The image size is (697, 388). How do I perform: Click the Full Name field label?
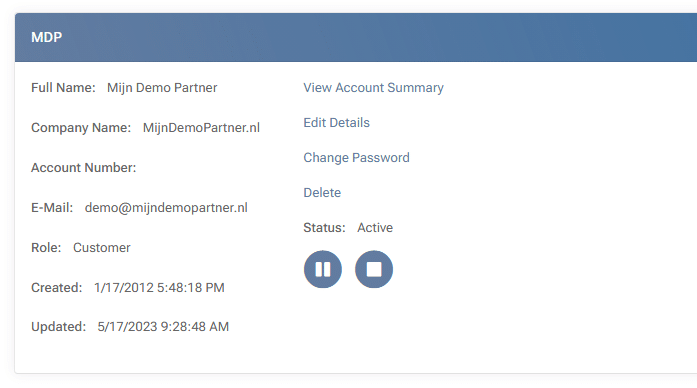point(63,88)
